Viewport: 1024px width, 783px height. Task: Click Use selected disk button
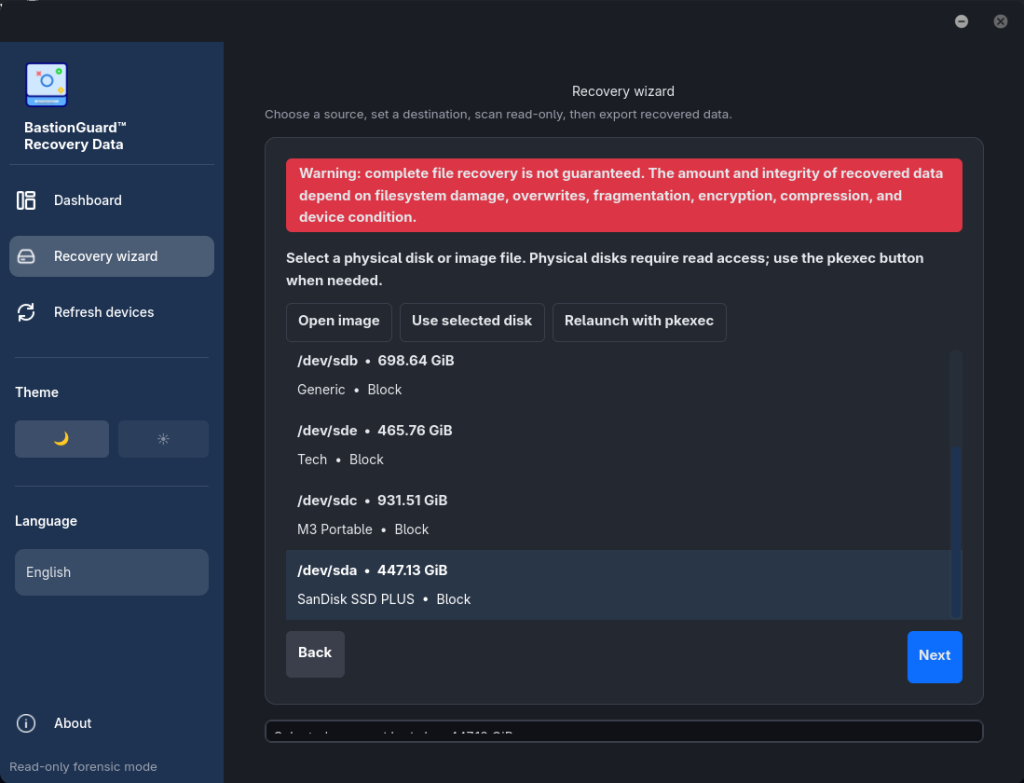472,322
